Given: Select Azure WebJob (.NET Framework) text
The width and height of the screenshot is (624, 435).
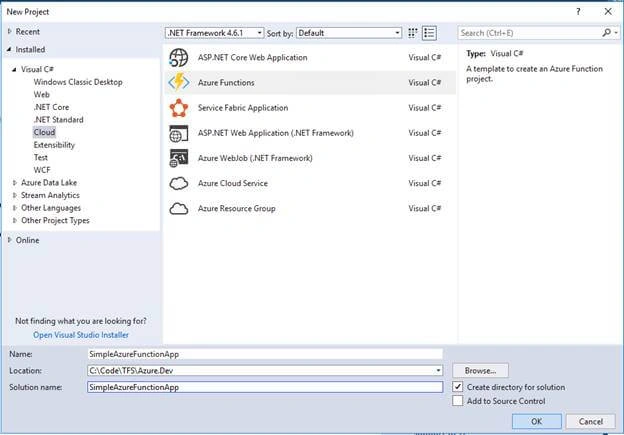Looking at the screenshot, I should click(x=255, y=158).
